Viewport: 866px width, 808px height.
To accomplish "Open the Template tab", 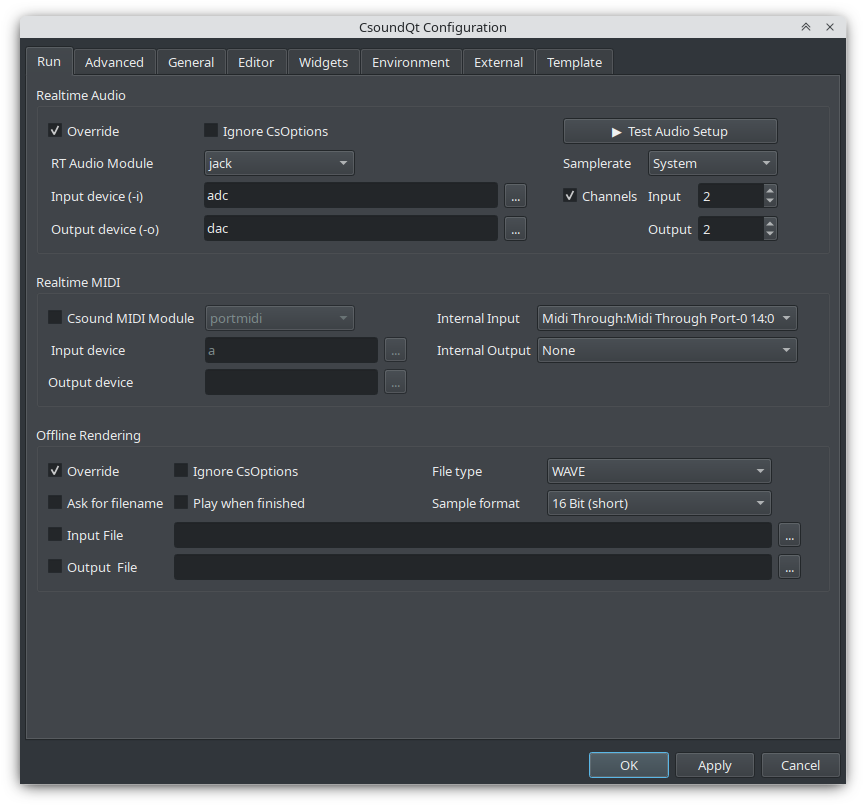I will tap(574, 62).
